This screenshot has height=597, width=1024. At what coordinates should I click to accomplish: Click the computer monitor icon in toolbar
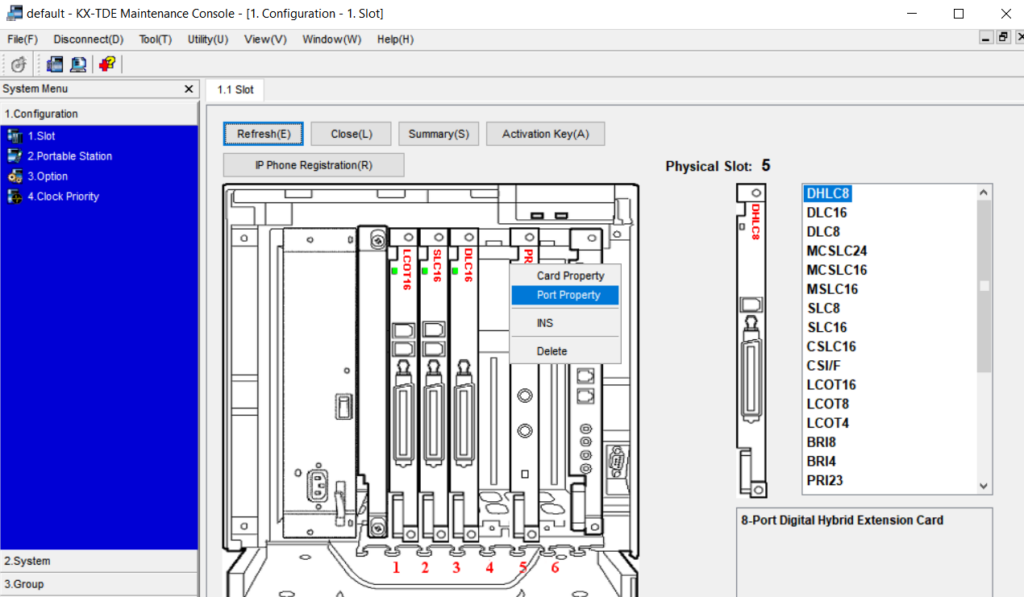pyautogui.click(x=78, y=64)
